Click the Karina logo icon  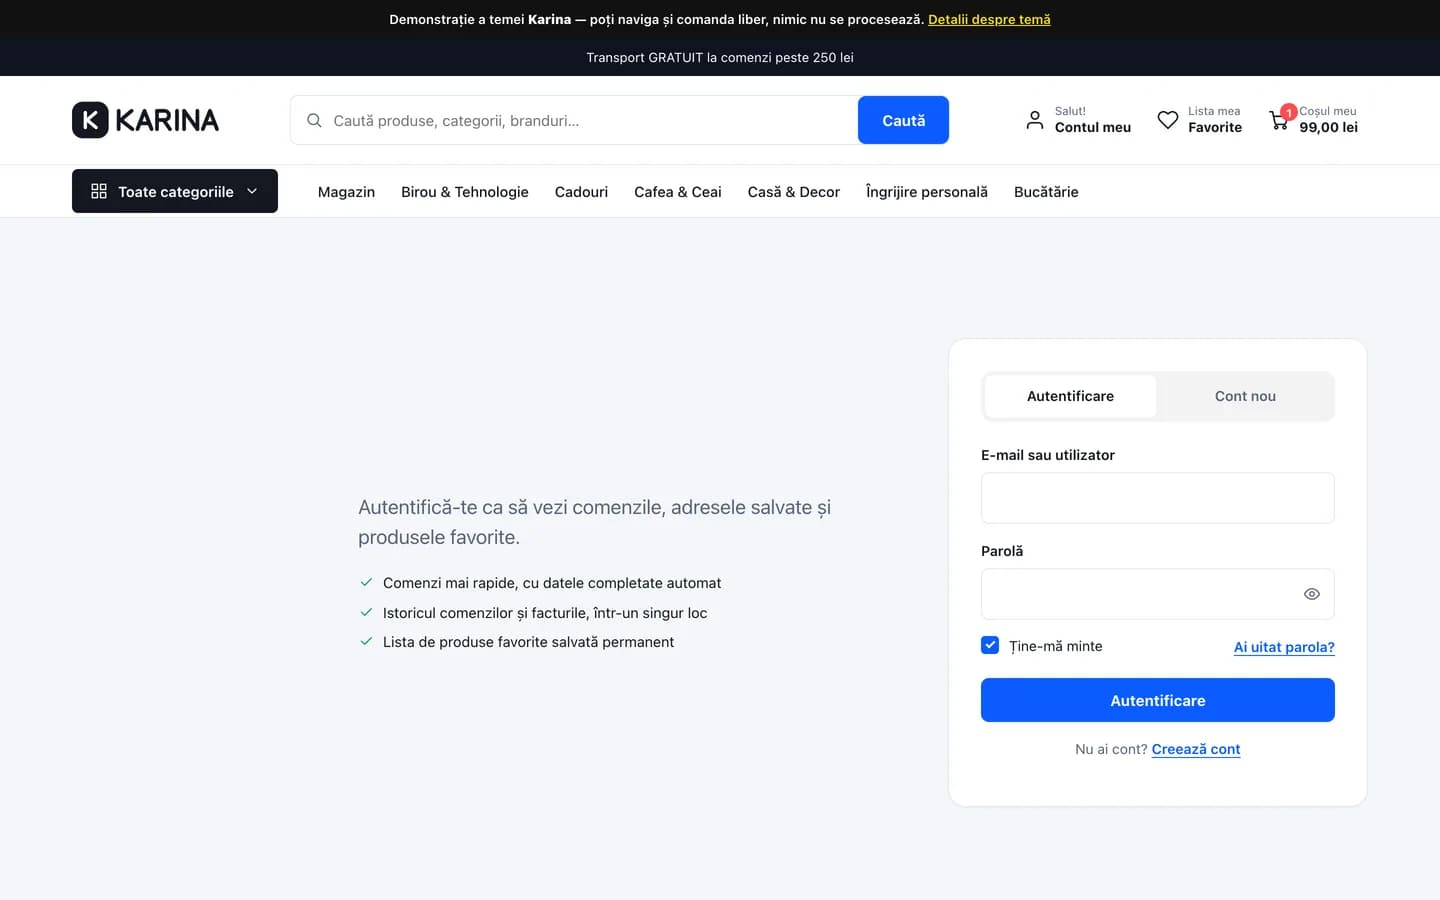[90, 120]
